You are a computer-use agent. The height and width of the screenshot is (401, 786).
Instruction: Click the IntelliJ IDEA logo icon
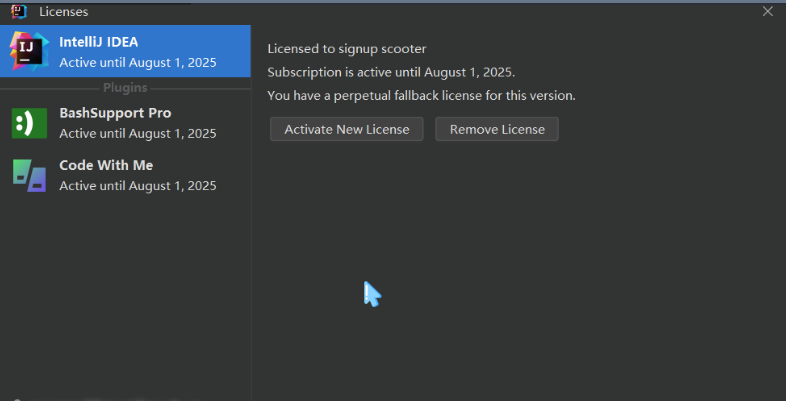29,51
